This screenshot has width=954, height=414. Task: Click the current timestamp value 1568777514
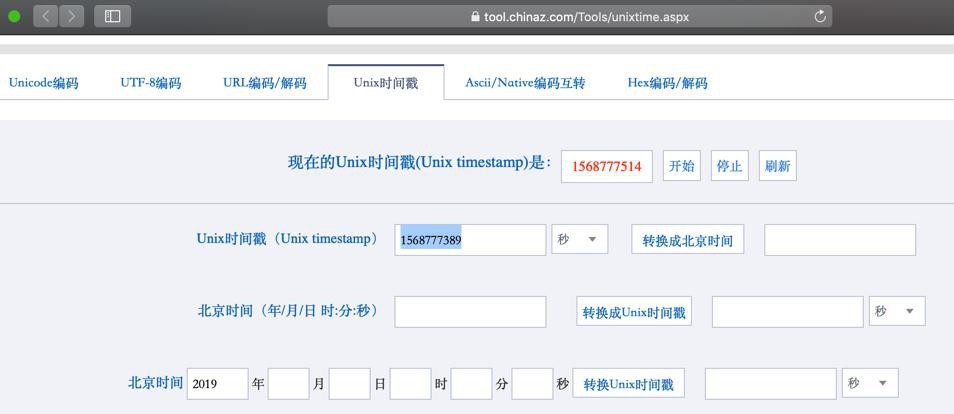(x=607, y=166)
